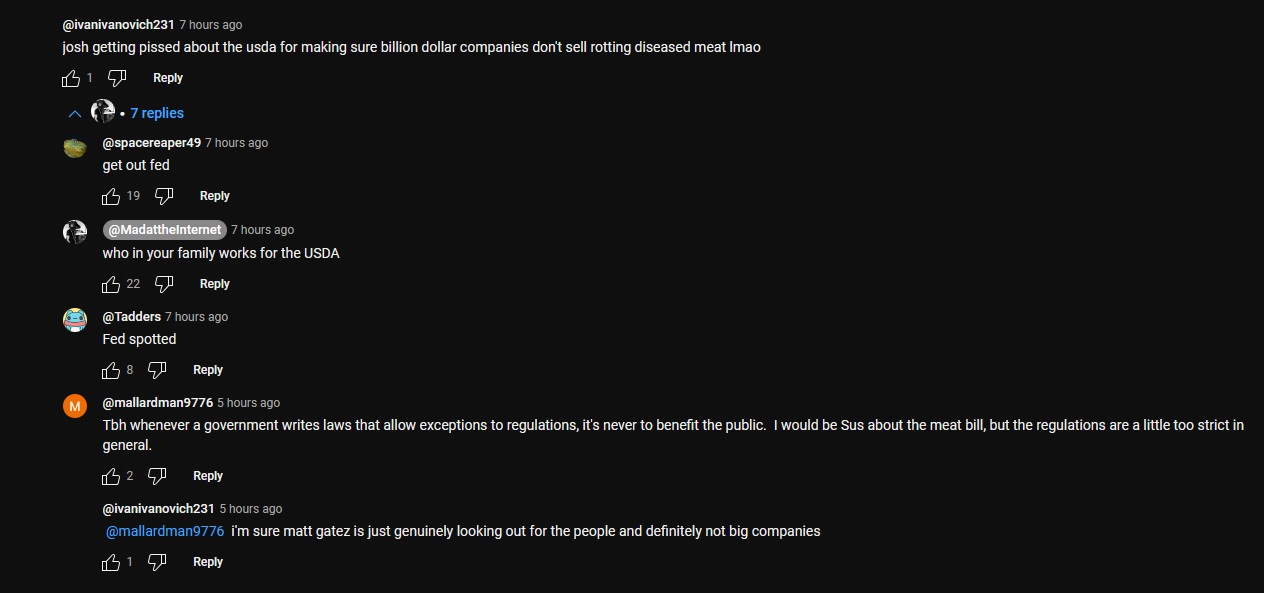Dislike the last reply about matt gatez
This screenshot has height=593, width=1264.
point(157,562)
